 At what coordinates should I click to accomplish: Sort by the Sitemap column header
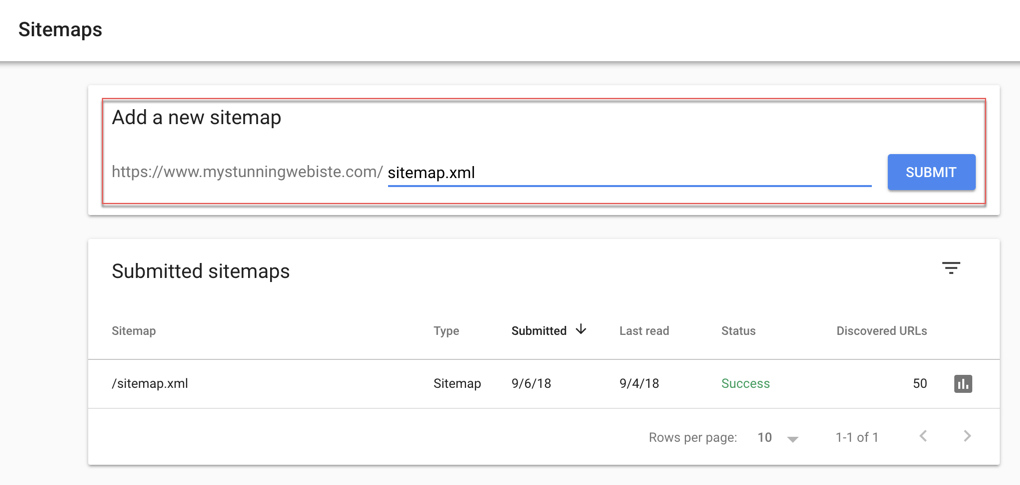pos(134,331)
